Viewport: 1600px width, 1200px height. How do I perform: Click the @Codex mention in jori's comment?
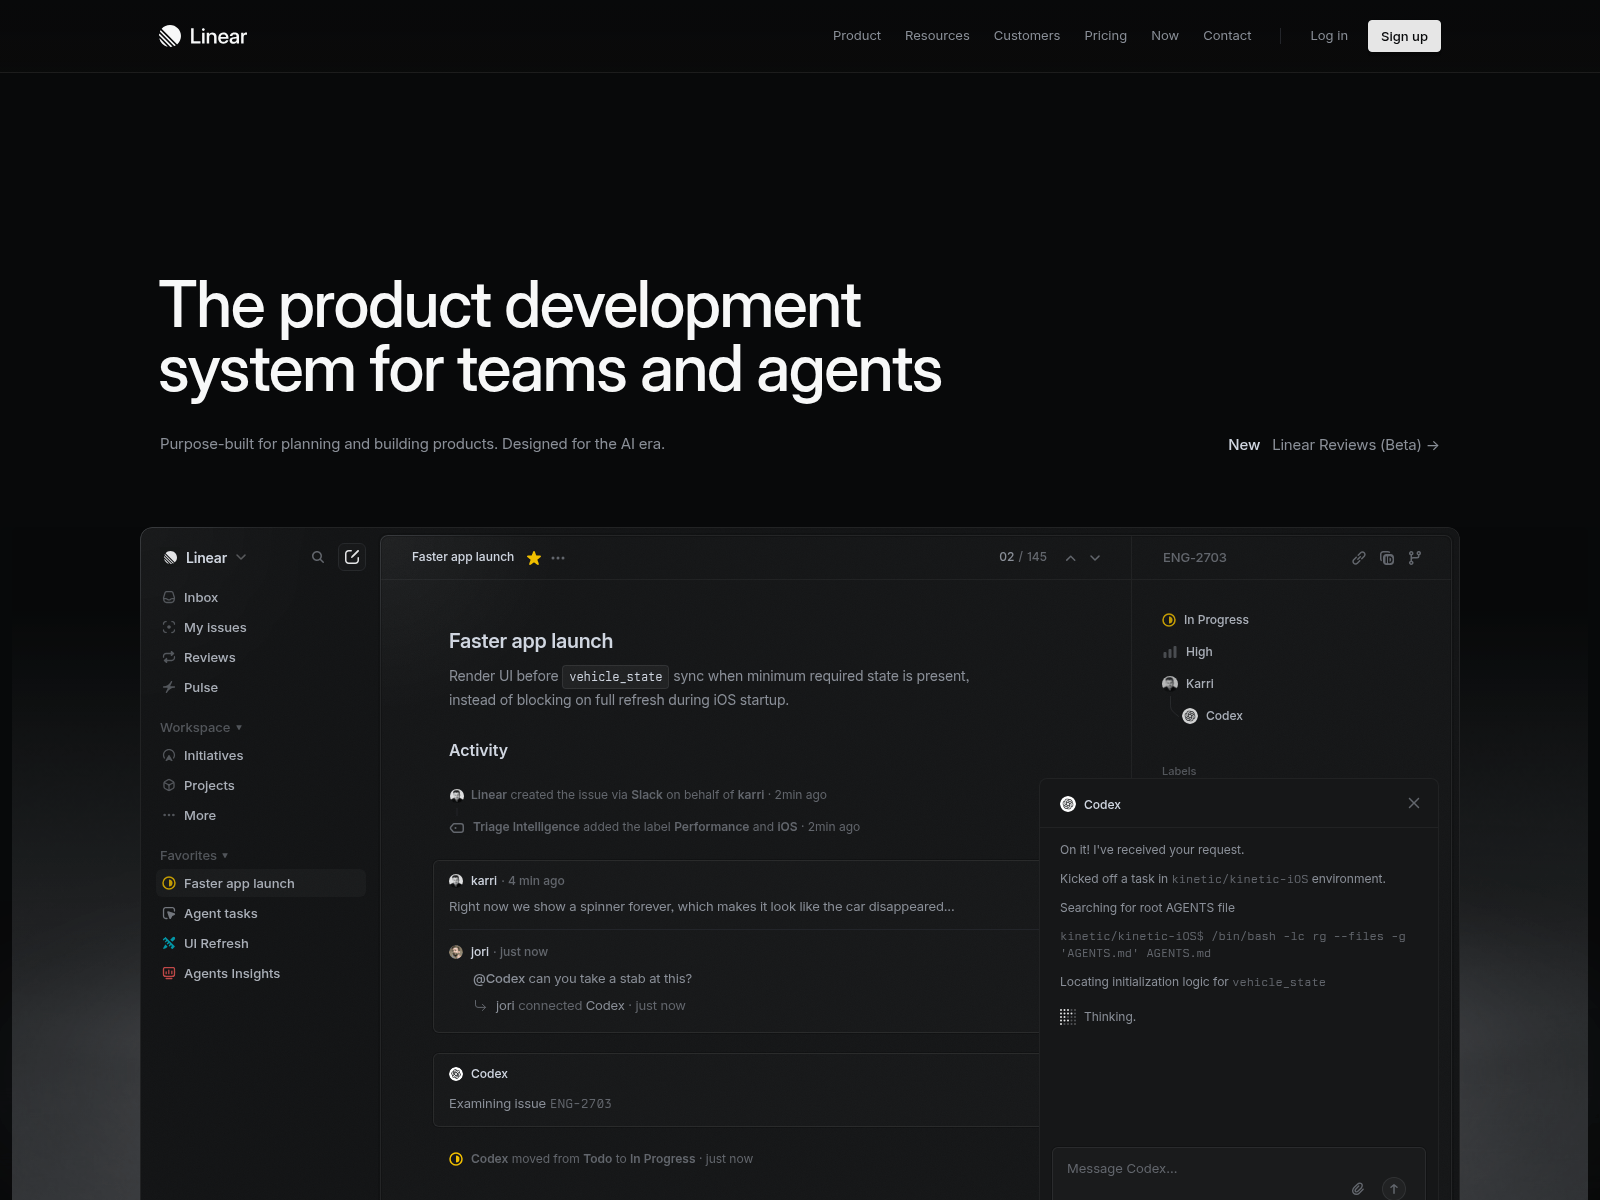(499, 979)
